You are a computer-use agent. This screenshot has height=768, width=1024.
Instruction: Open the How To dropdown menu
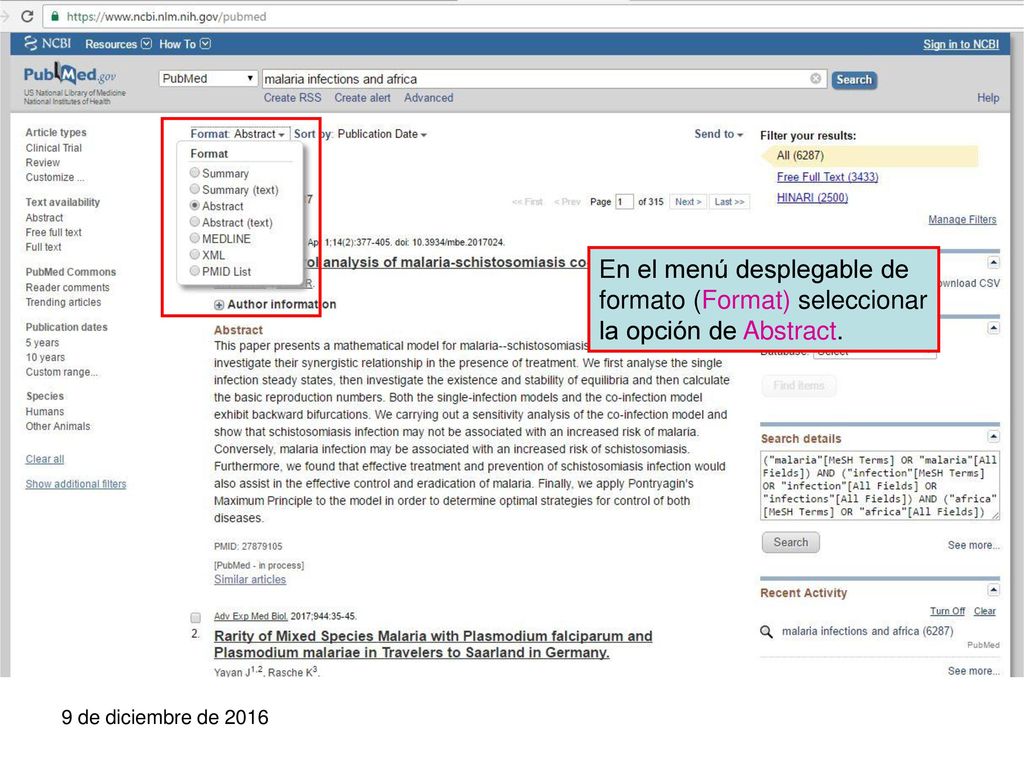pyautogui.click(x=185, y=44)
